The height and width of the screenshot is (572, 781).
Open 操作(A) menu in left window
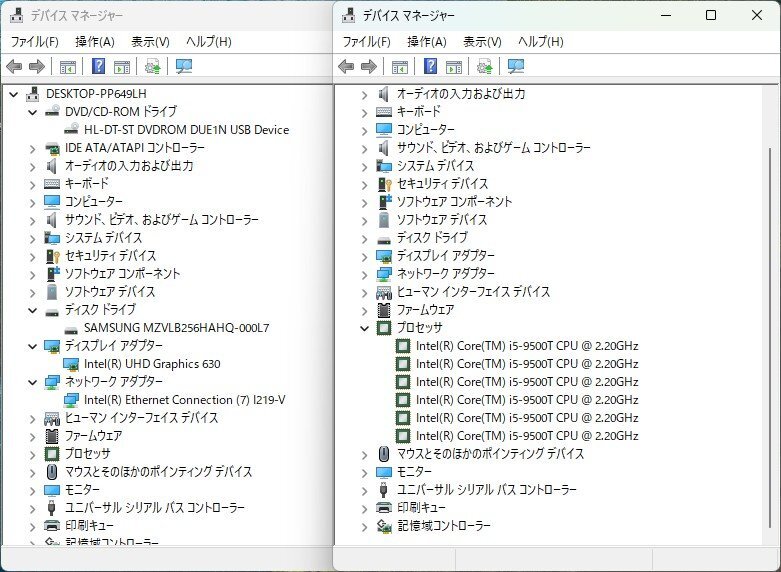(95, 41)
